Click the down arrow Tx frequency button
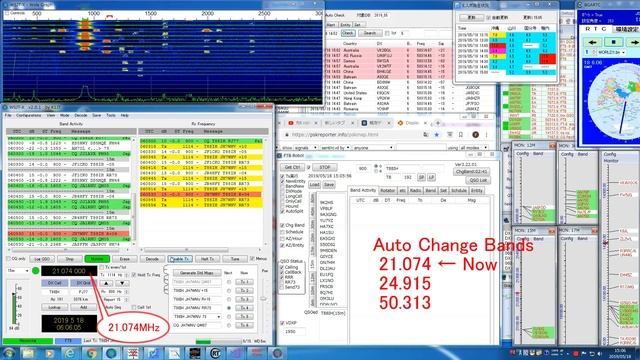This screenshot has height=360, width=640. tap(122, 283)
